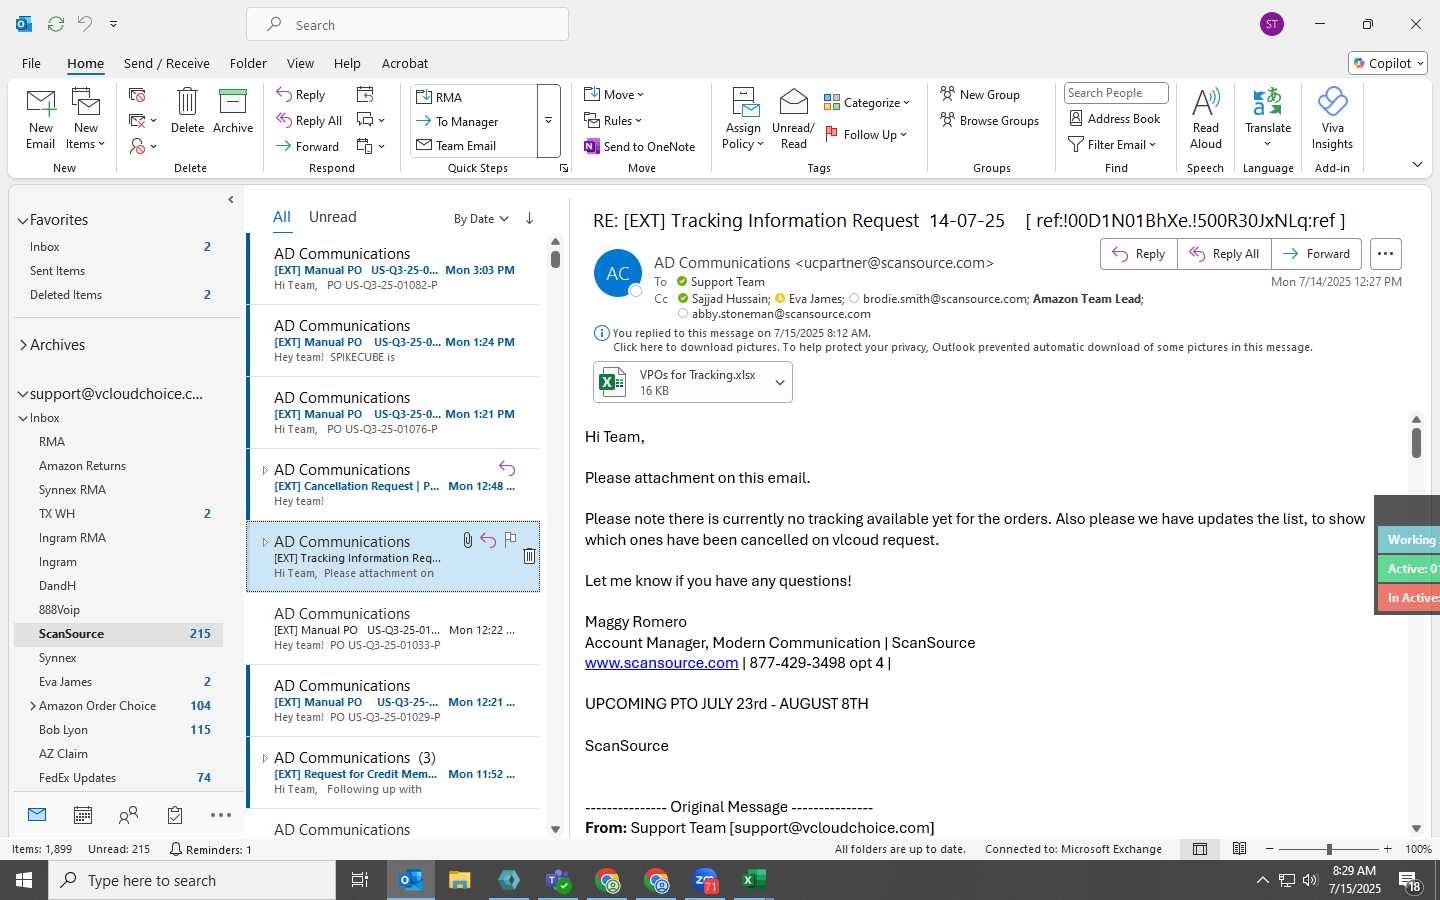
Task: Start Read Aloud
Action: 1206,119
